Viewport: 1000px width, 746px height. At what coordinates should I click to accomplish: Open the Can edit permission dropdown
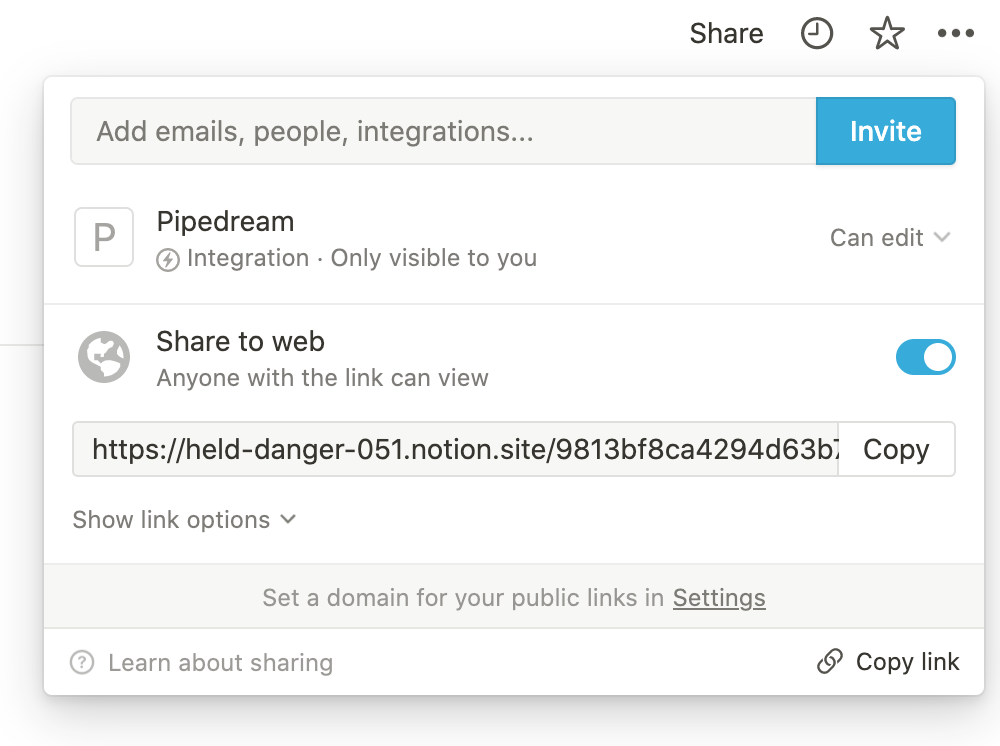(x=889, y=237)
